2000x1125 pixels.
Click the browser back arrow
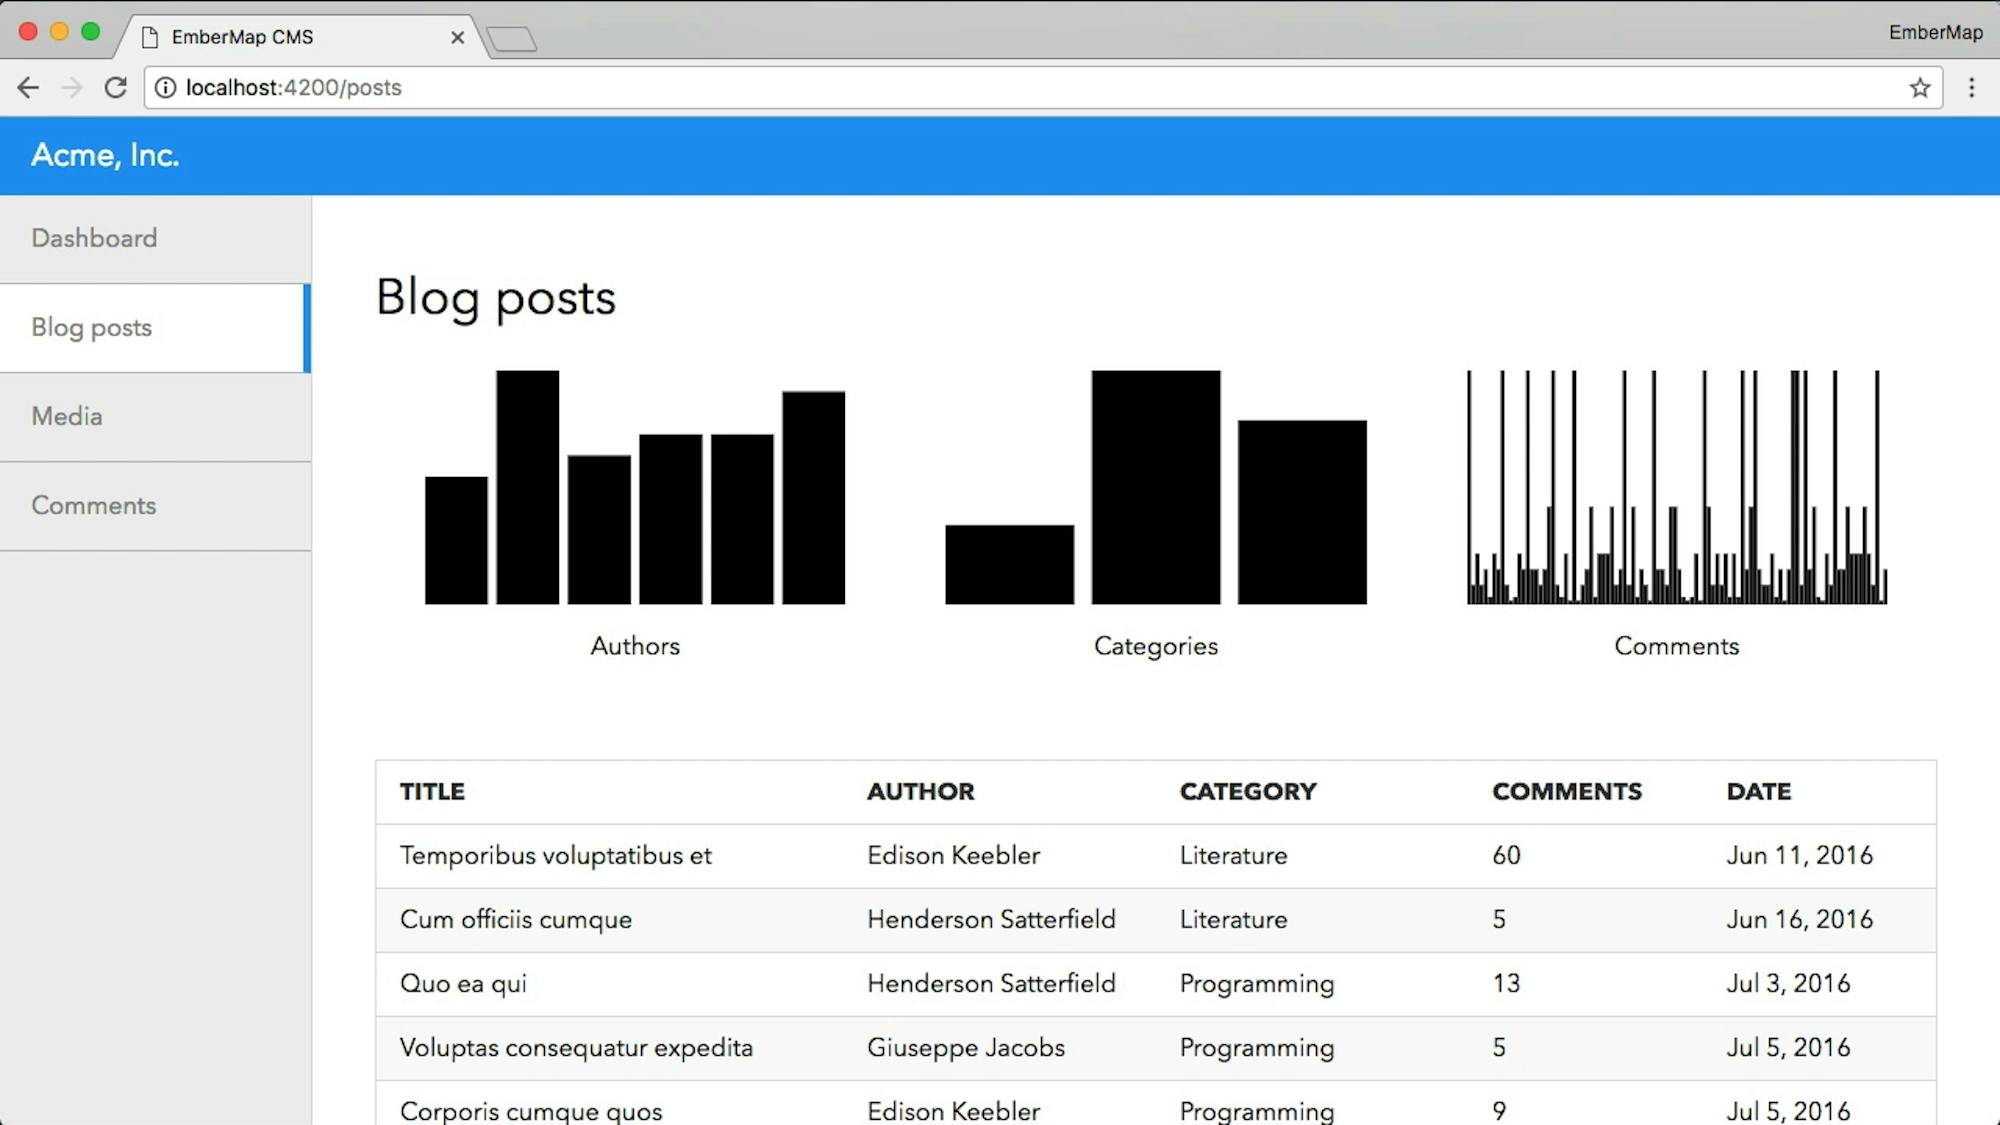click(x=27, y=88)
